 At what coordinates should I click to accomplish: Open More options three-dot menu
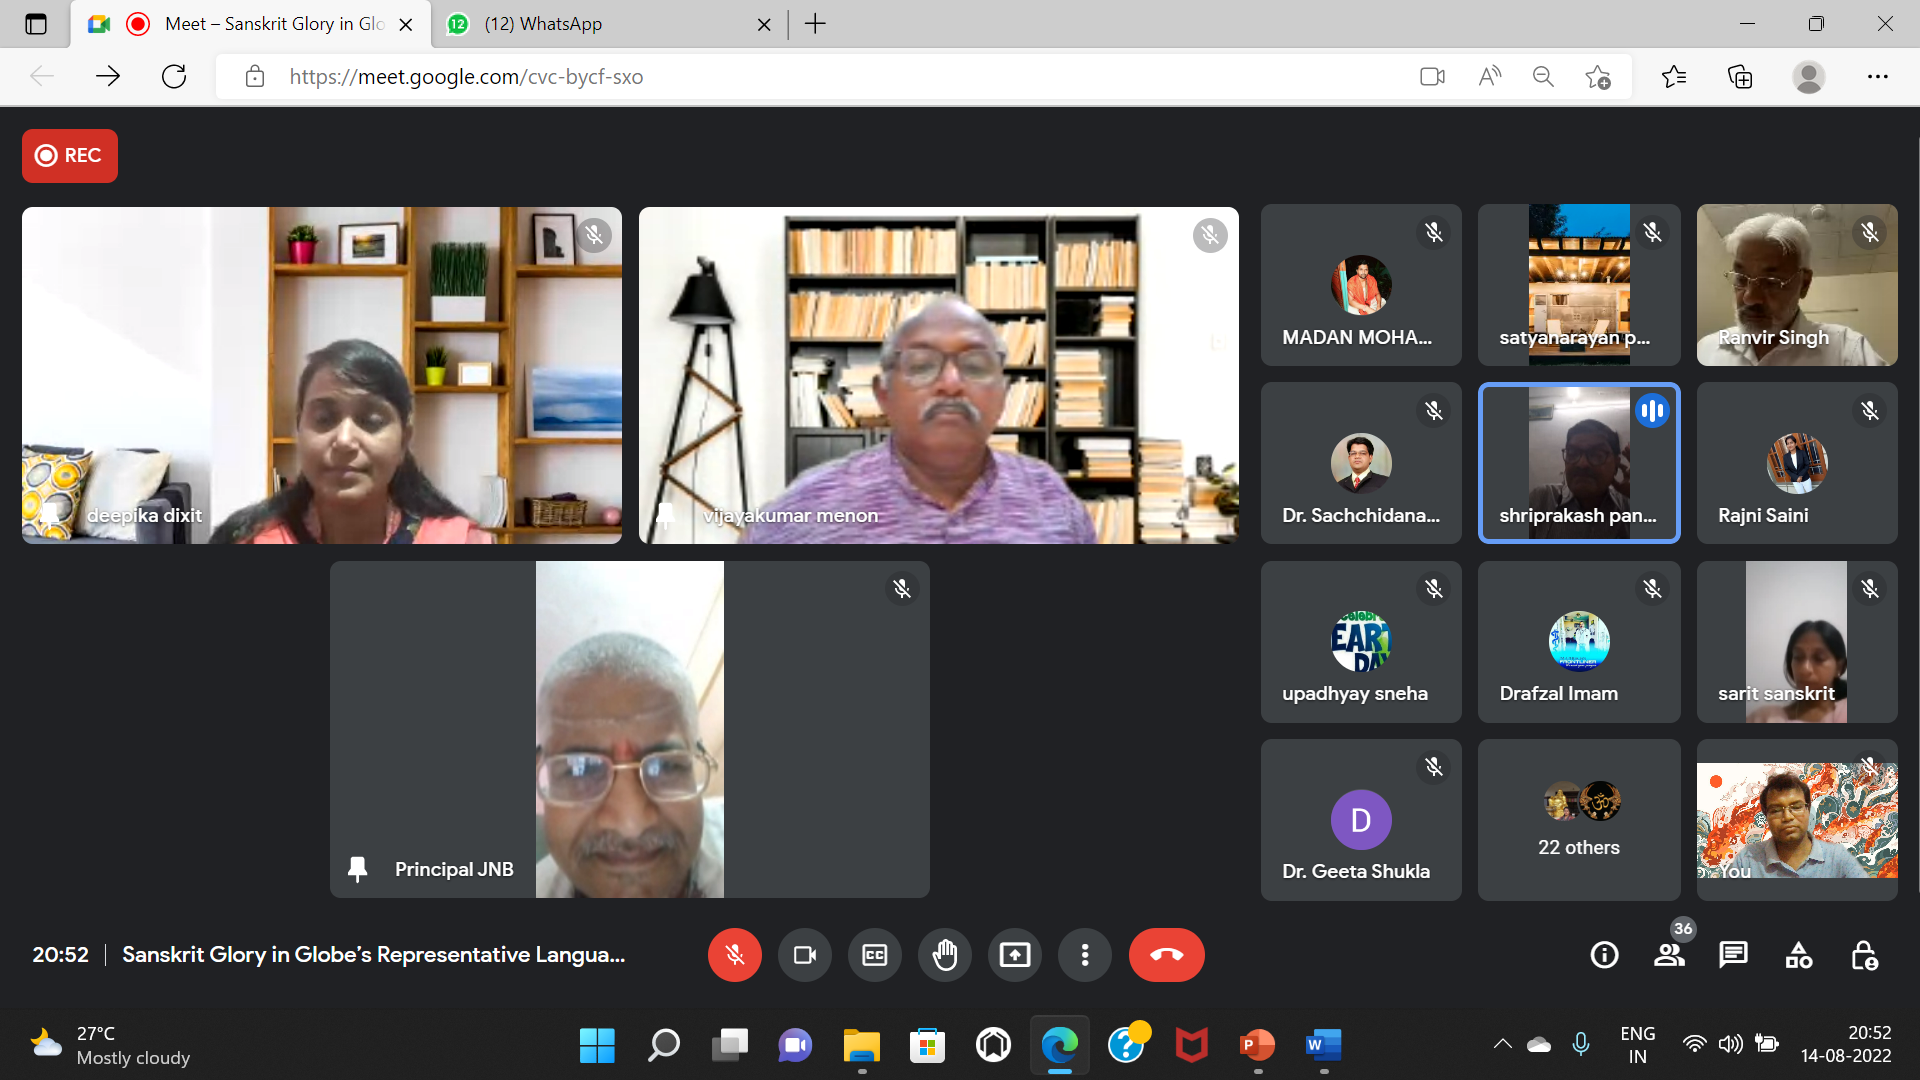click(1084, 955)
